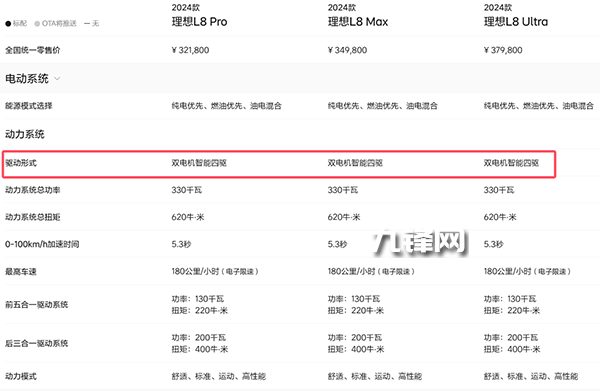Click the 后三合一驱动系统 row label
This screenshot has width=600, height=391.
(x=36, y=343)
